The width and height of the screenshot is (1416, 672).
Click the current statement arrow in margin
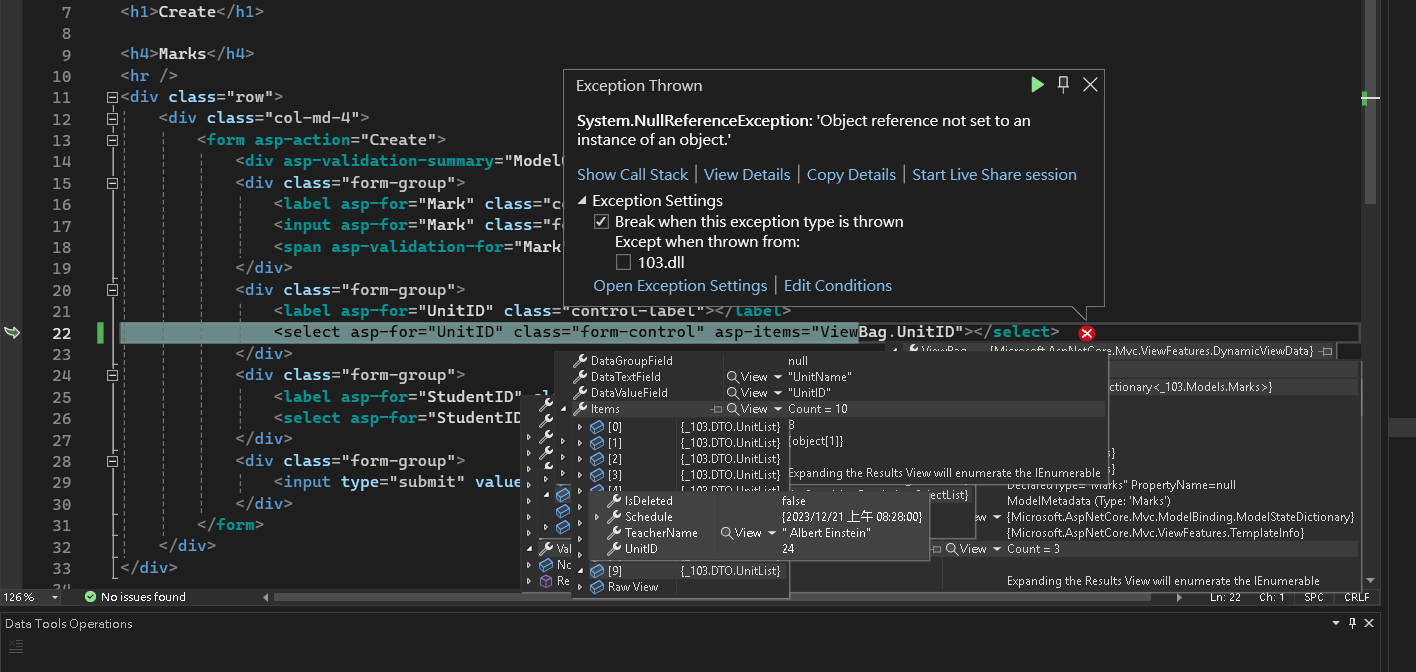point(12,332)
